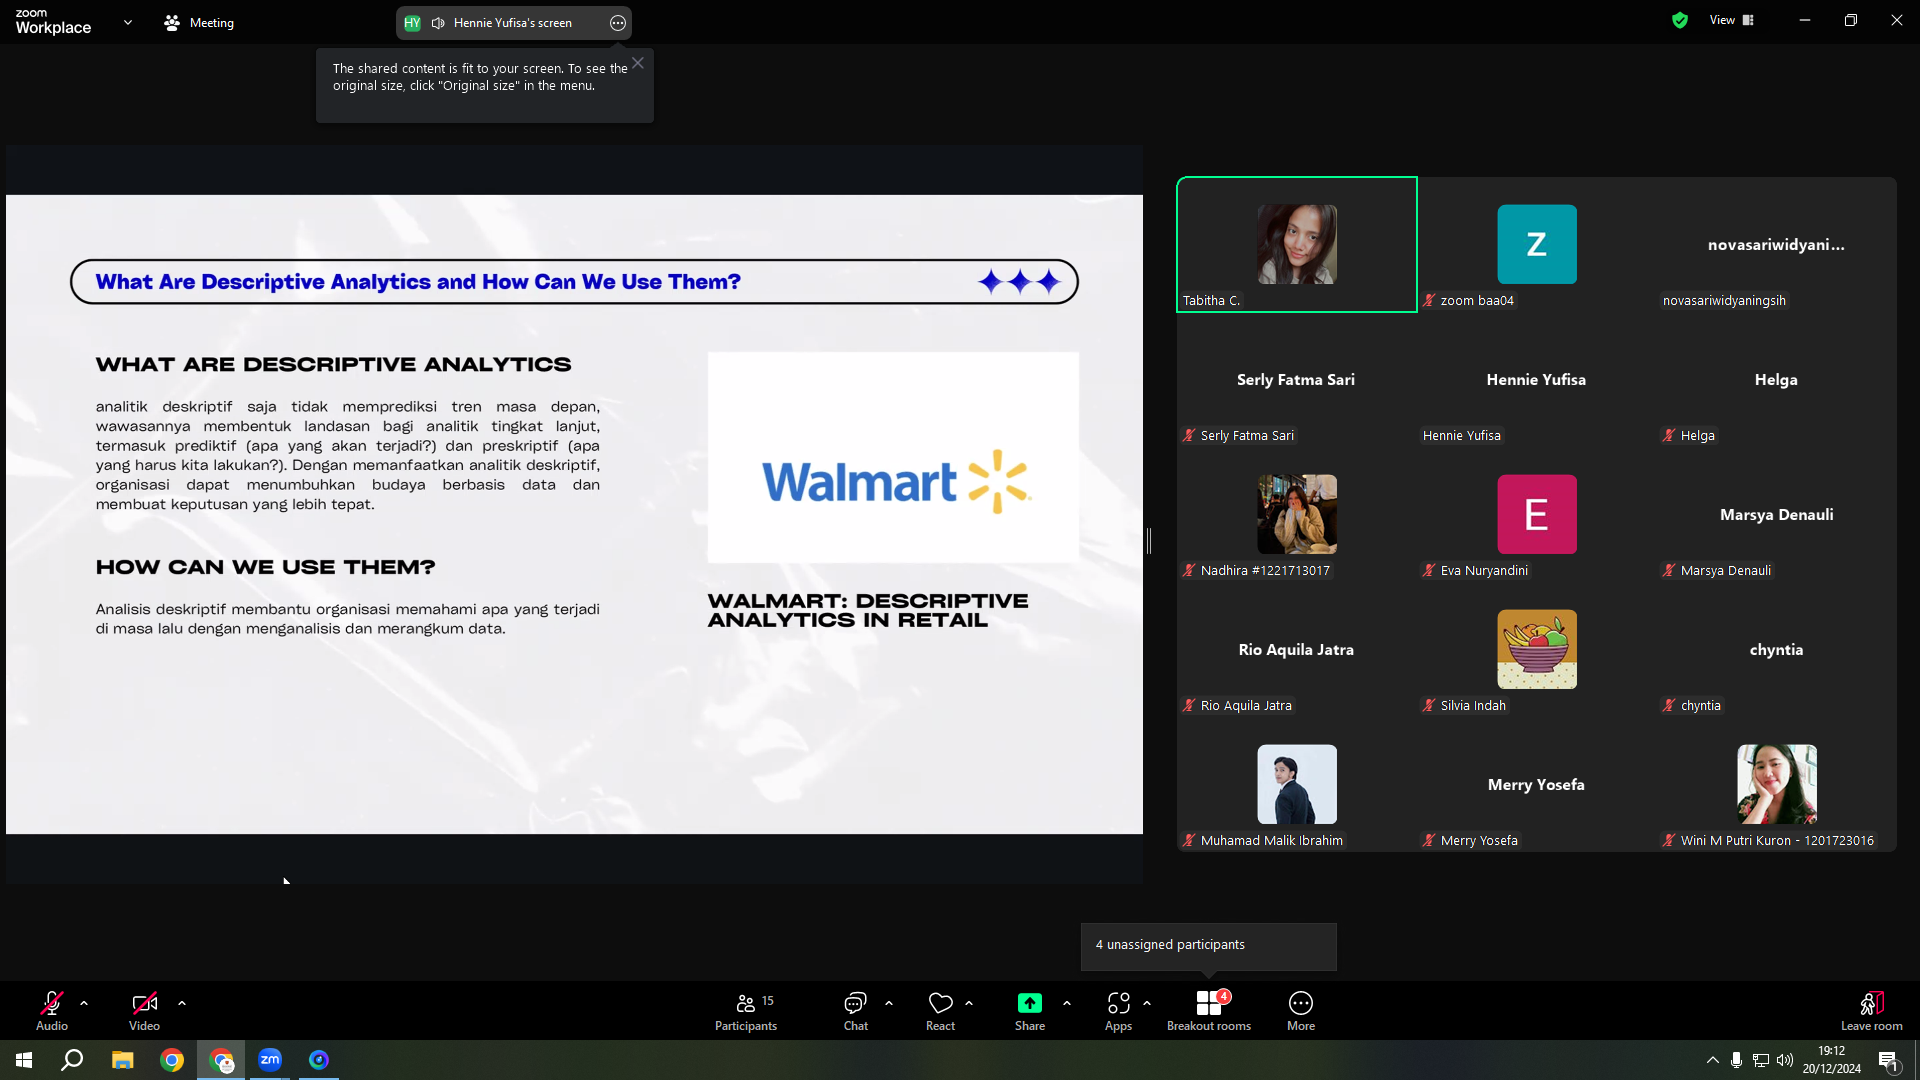The width and height of the screenshot is (1920, 1080).
Task: Select Silvia Indah fruit bowl avatar
Action: click(x=1537, y=649)
